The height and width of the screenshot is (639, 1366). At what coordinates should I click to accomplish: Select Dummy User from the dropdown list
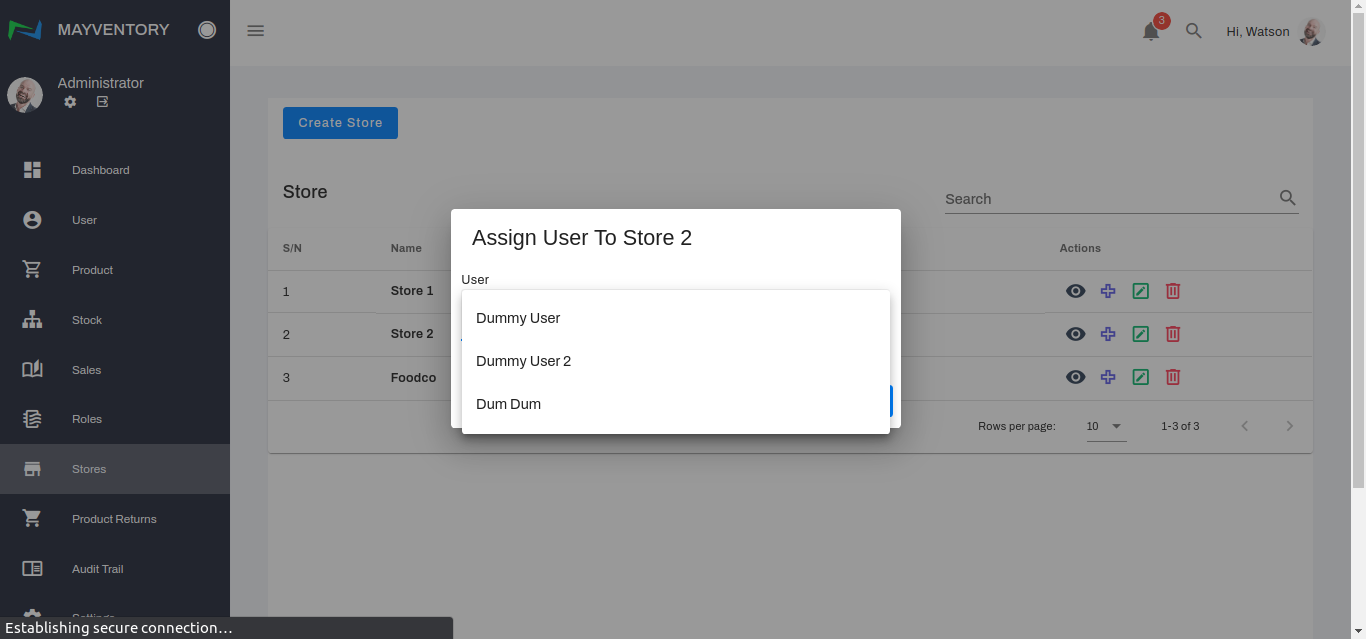click(518, 318)
